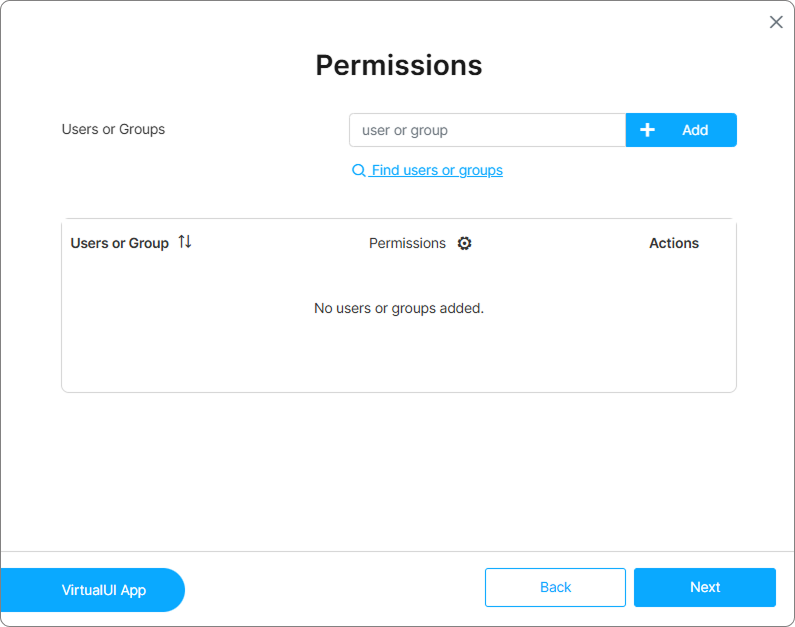Viewport: 795px width, 627px height.
Task: Open the Find users or groups link
Action: (427, 170)
